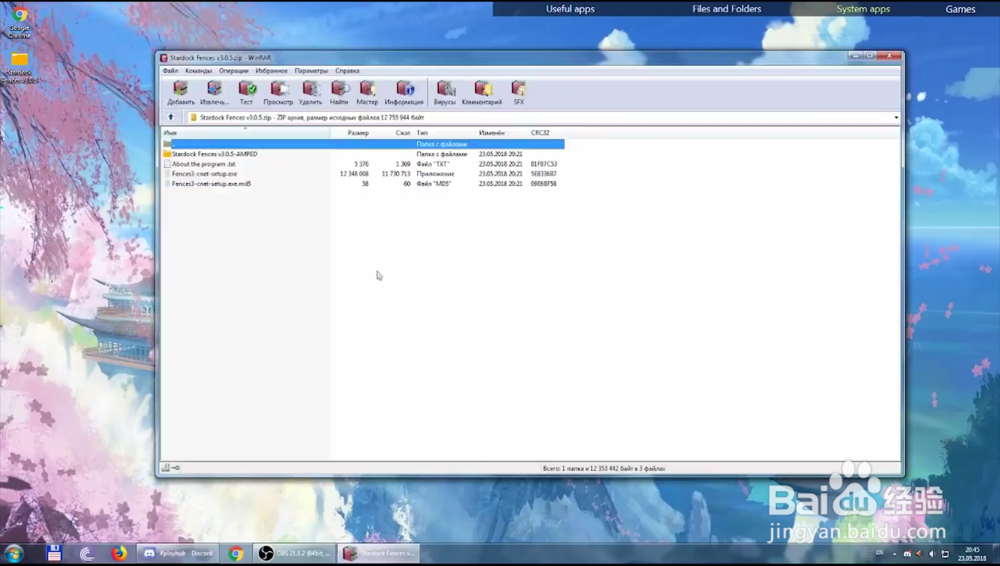Image resolution: width=1000 pixels, height=566 pixels.
Task: Click the floppy disk taskbar icon
Action: point(54,553)
